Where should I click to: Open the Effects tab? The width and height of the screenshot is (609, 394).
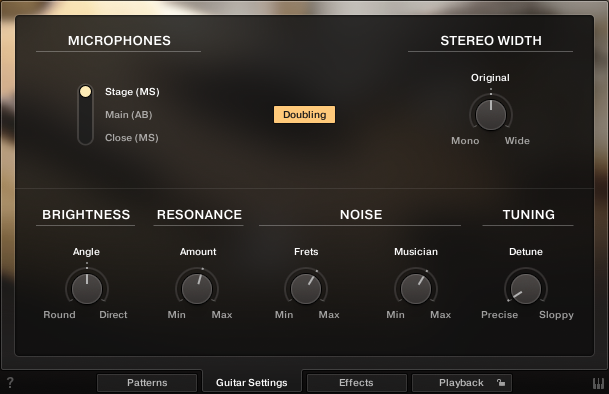pyautogui.click(x=356, y=383)
